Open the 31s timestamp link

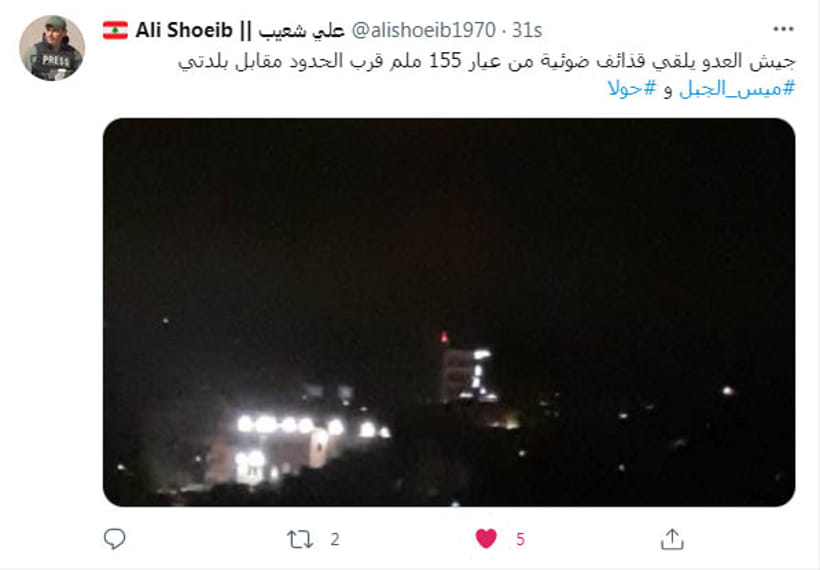527,30
